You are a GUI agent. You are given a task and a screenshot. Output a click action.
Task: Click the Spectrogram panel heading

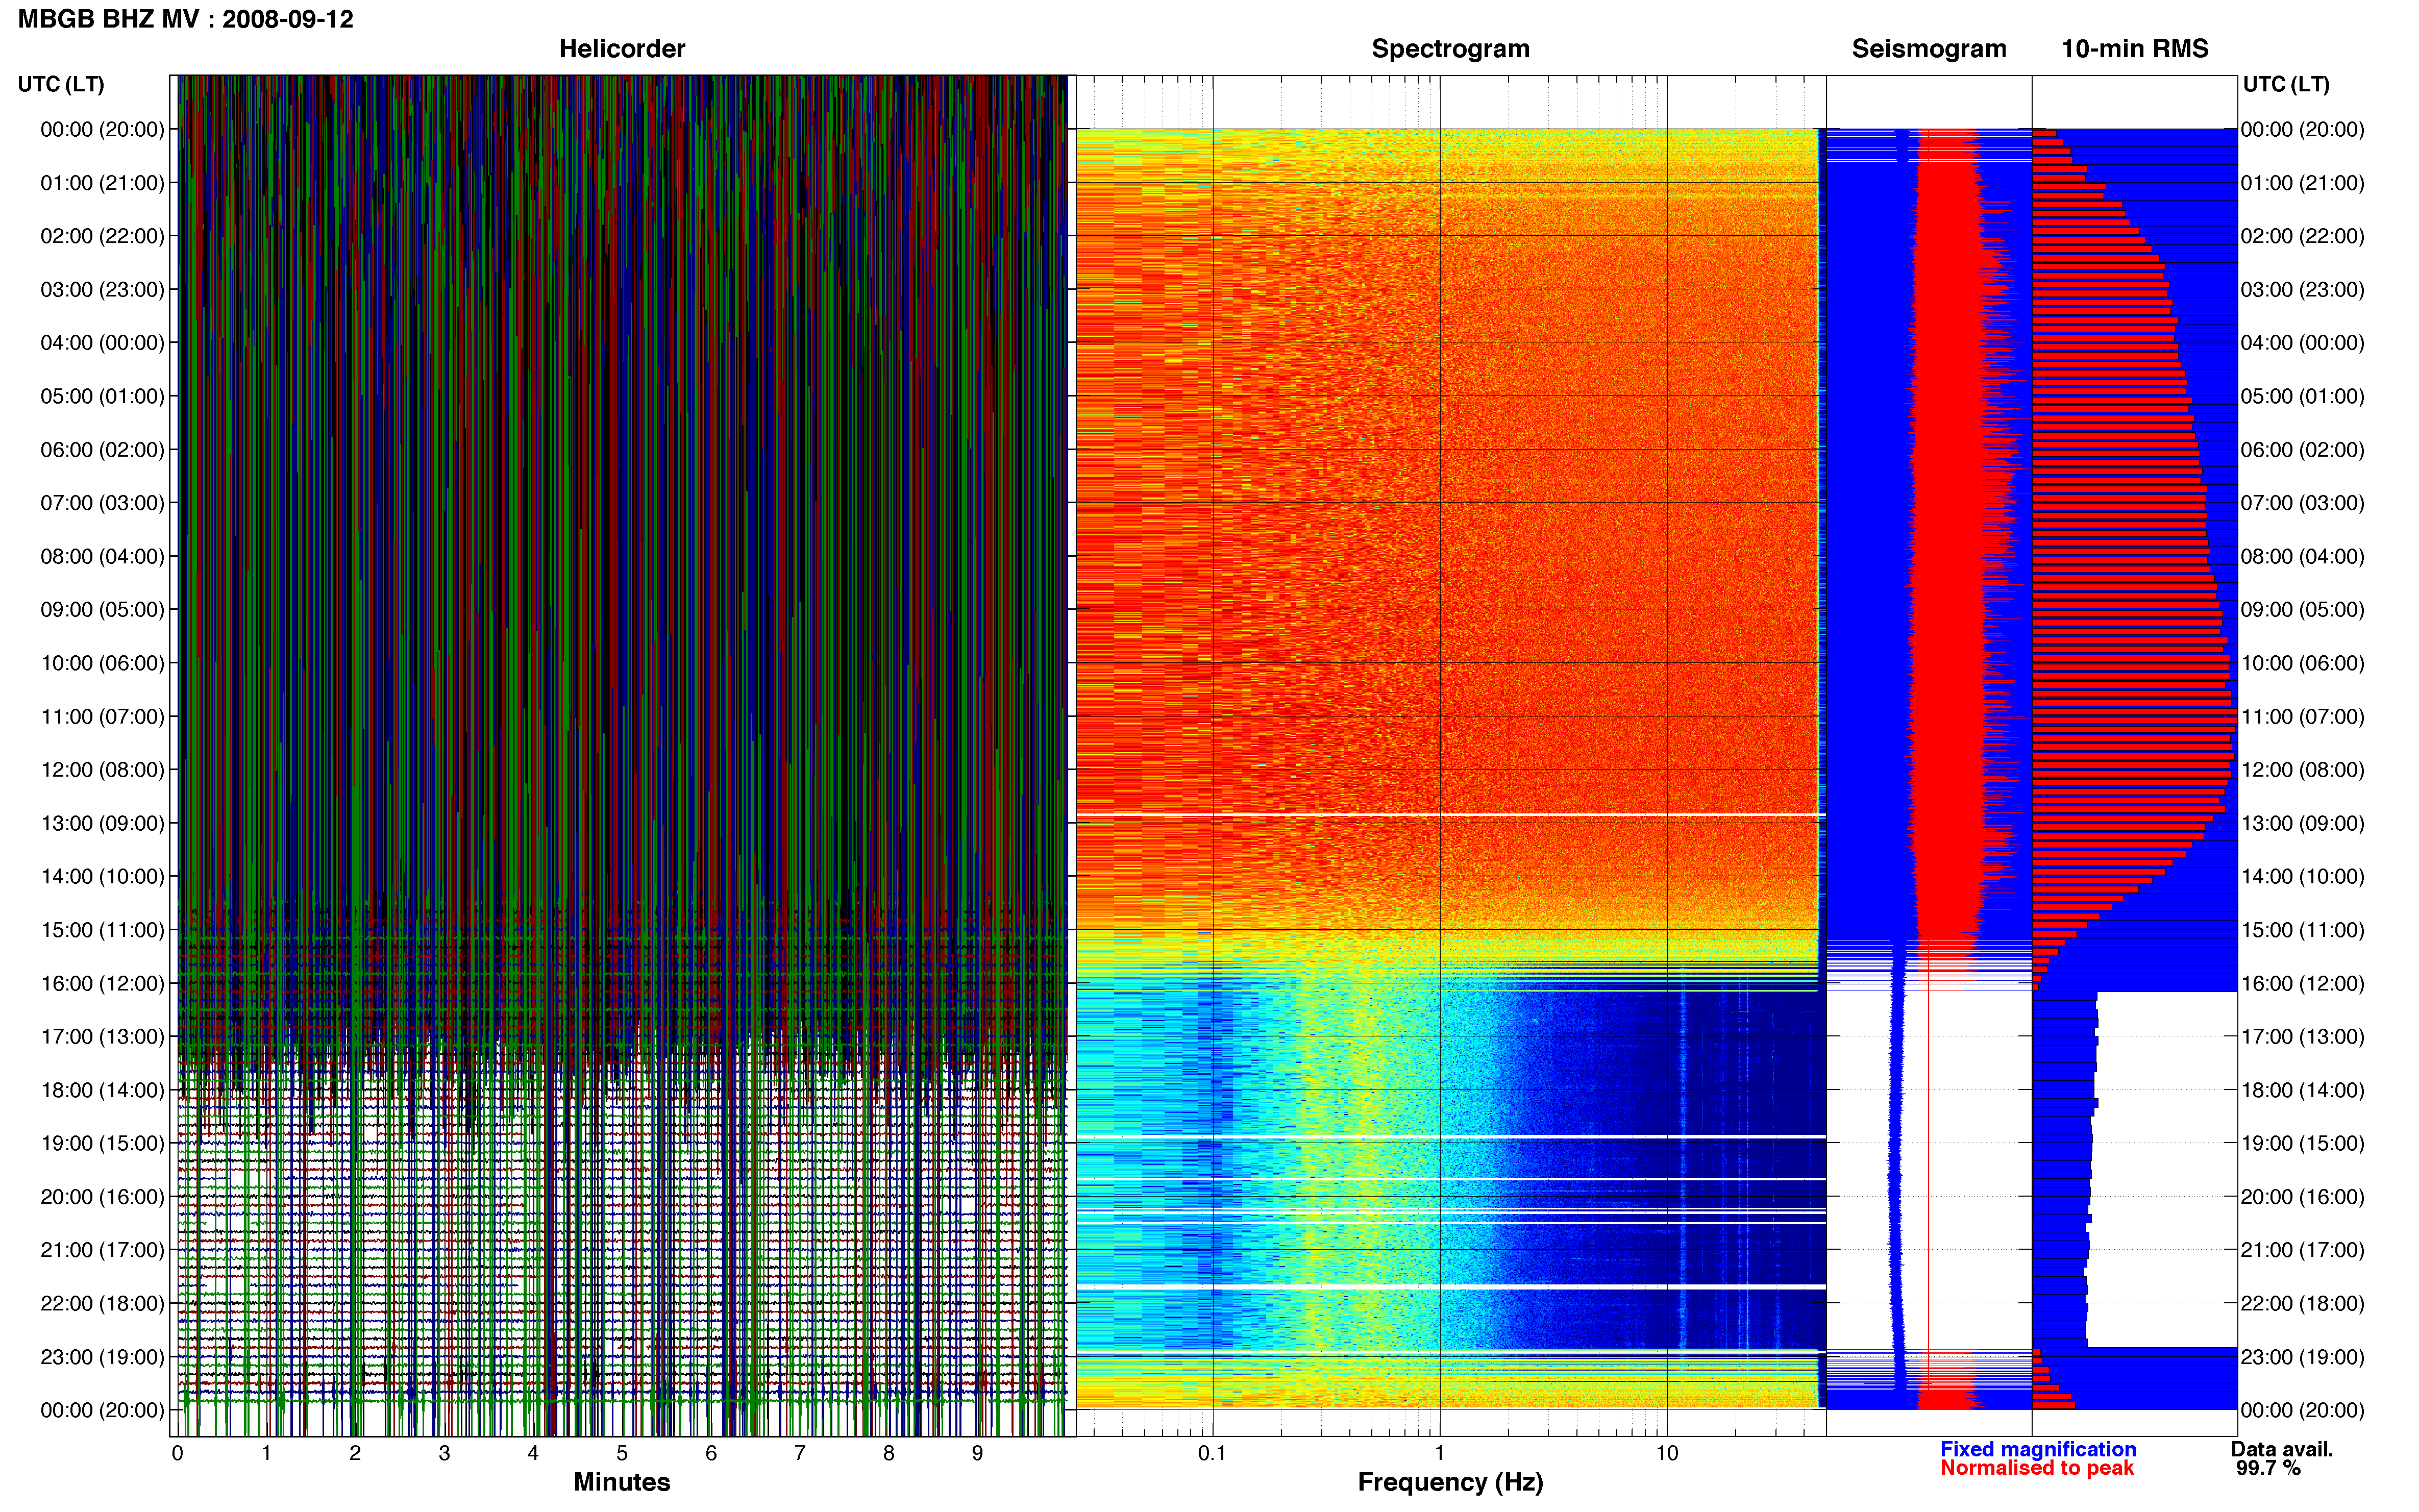1450,49
